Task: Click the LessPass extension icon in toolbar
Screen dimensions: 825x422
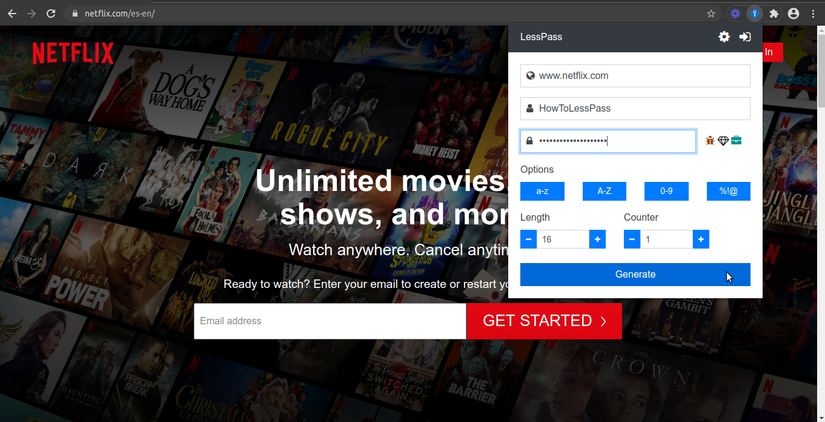Action: (754, 14)
